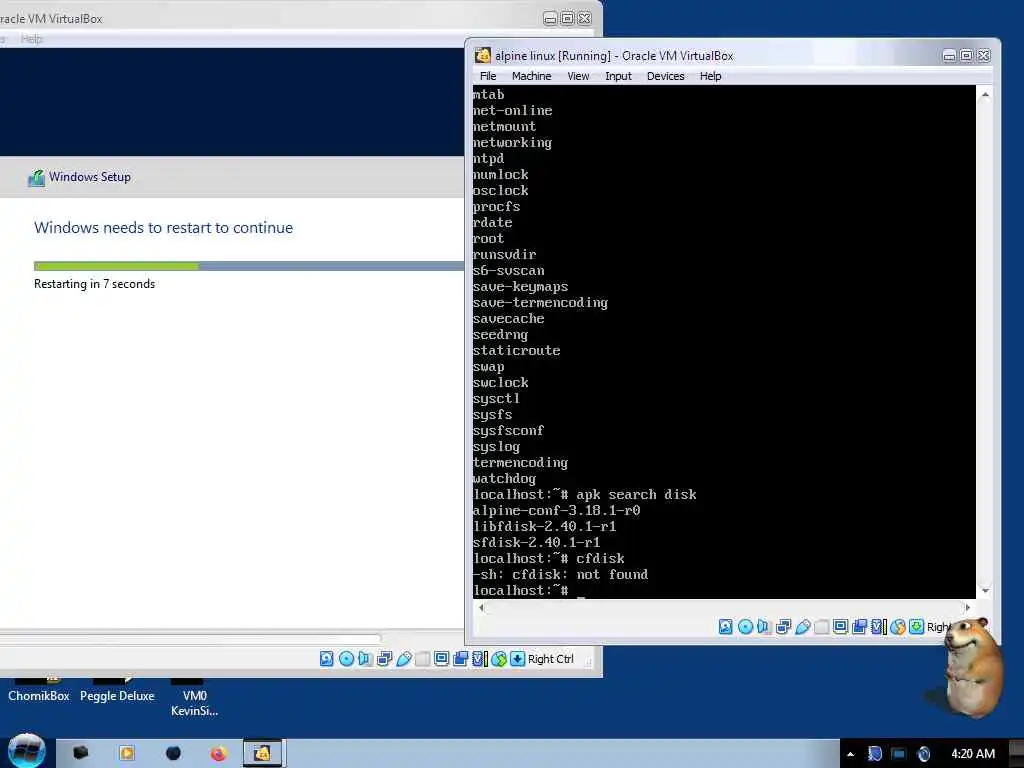This screenshot has height=768, width=1024.
Task: Open Firefox from the taskbar
Action: (x=218, y=754)
